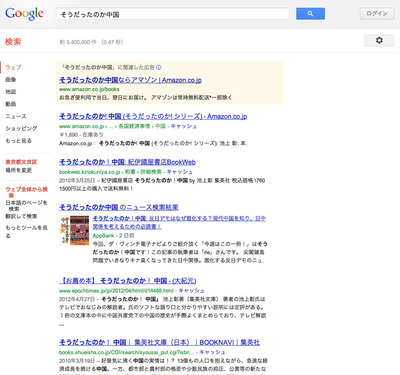
Task: Open cached copy of Amazon result
Action: 184,126
